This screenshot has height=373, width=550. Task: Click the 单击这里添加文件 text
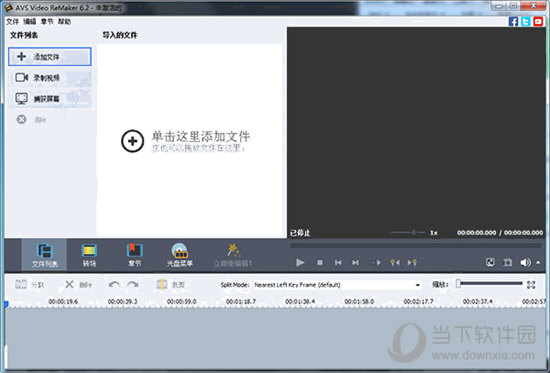click(201, 136)
